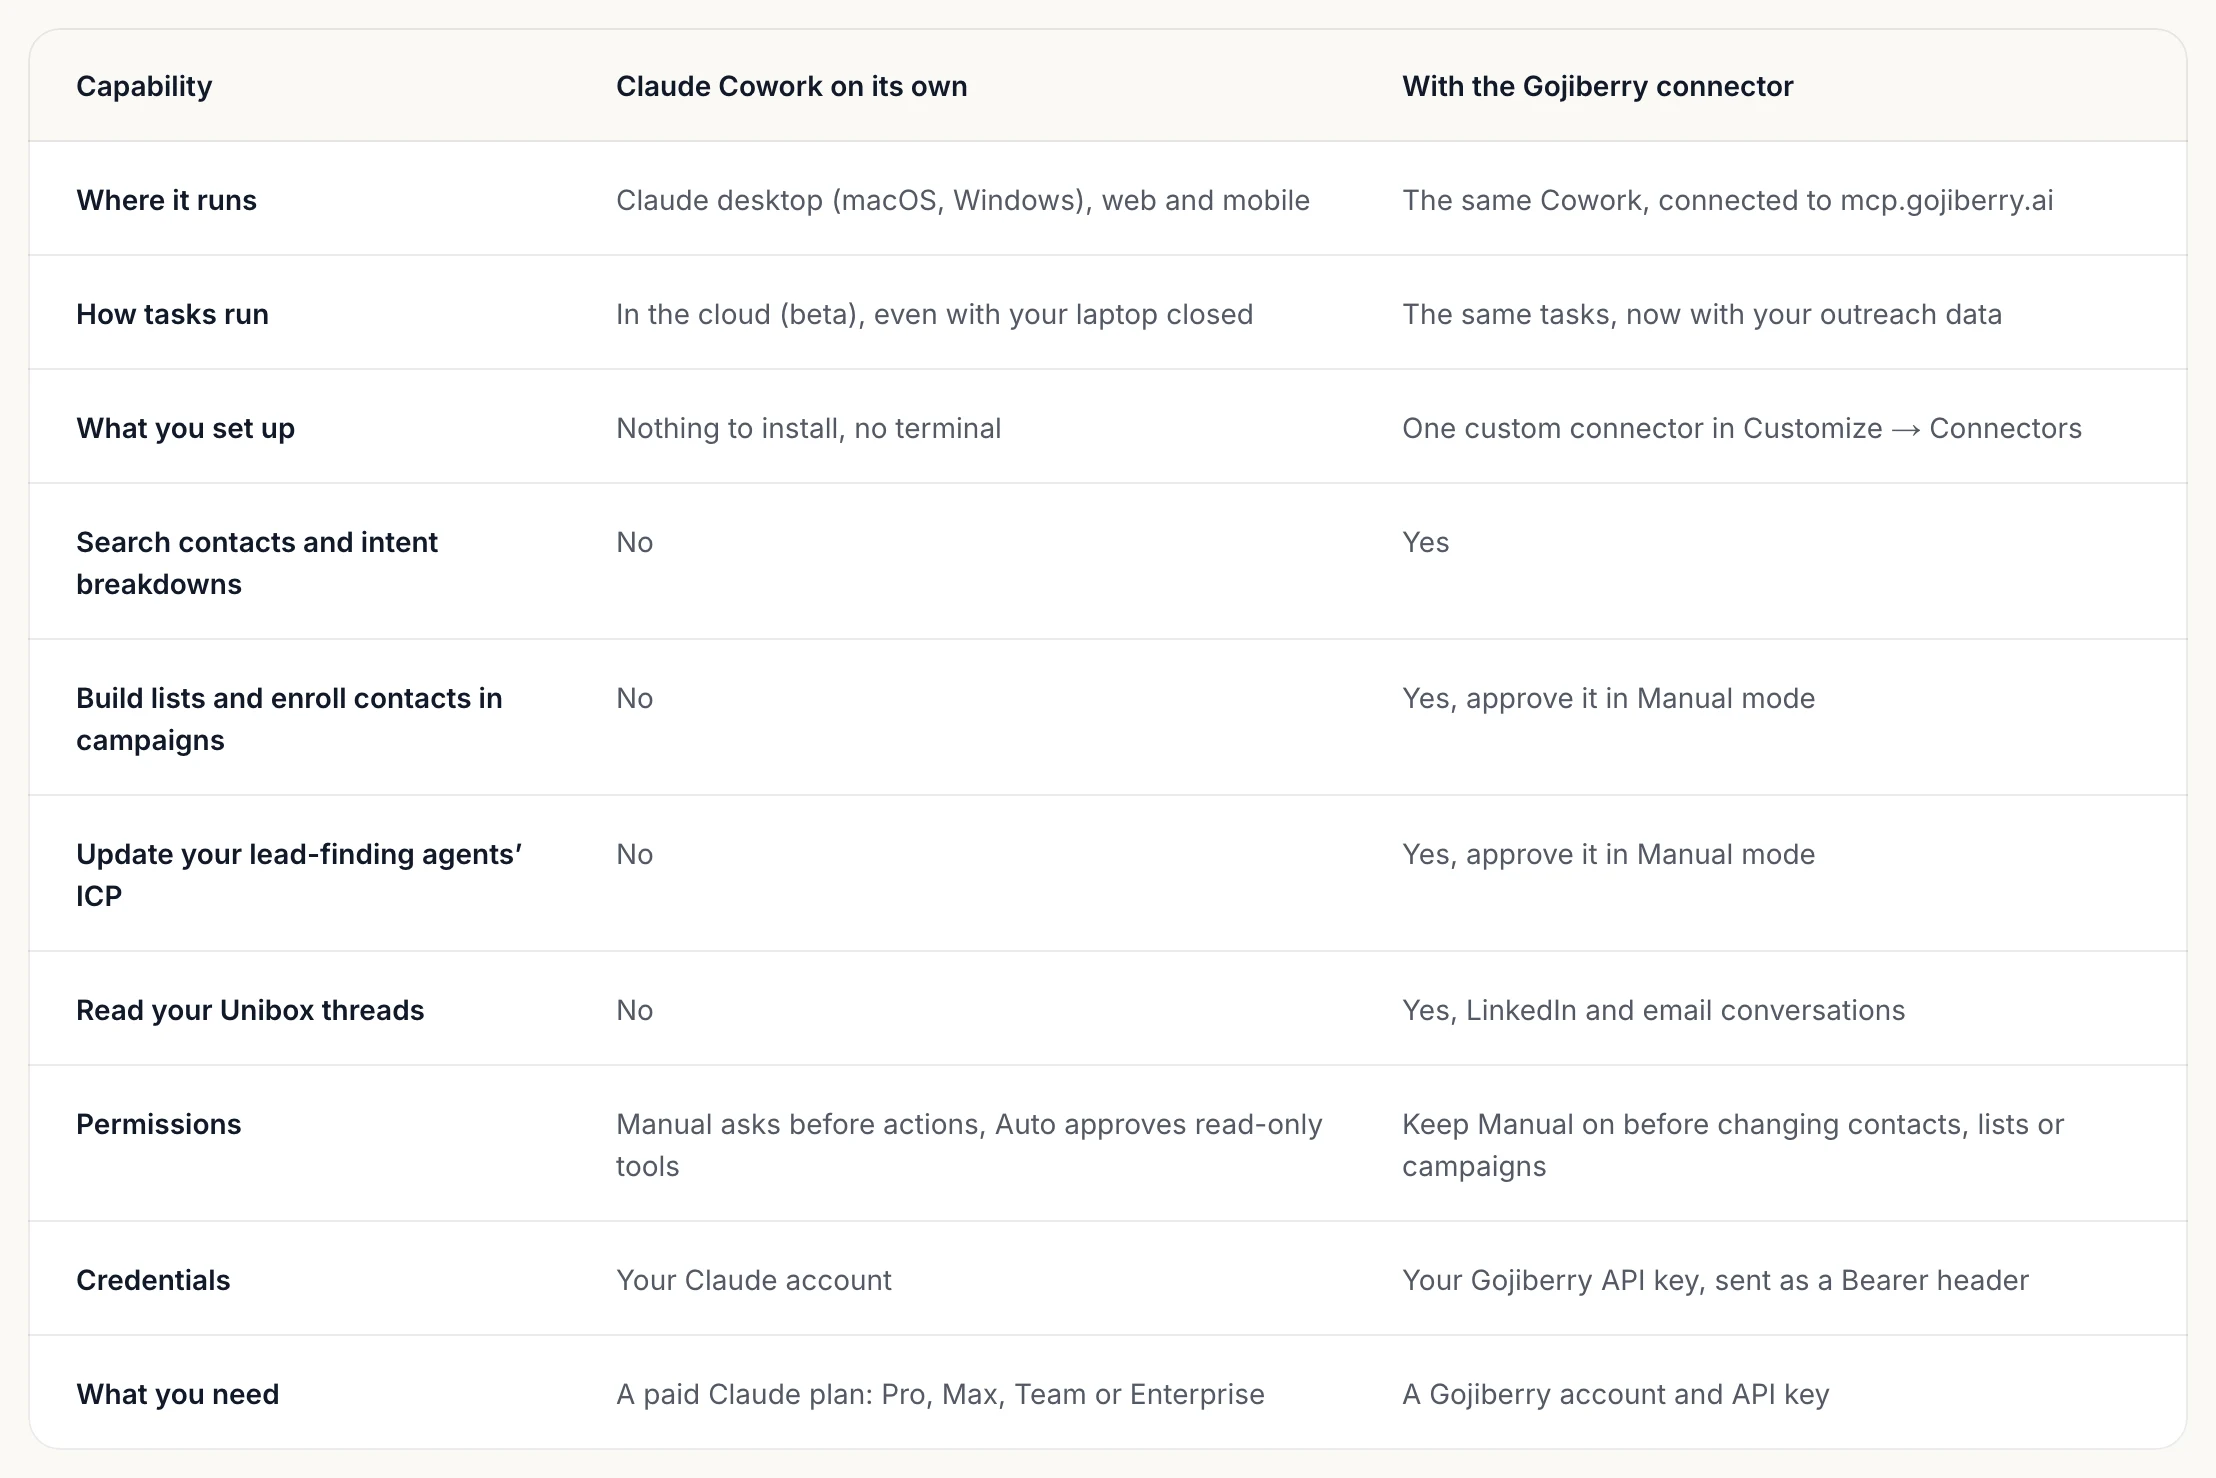The width and height of the screenshot is (2216, 1478).
Task: Select 'Build lists and enroll contacts in campaigns'
Action: (289, 719)
